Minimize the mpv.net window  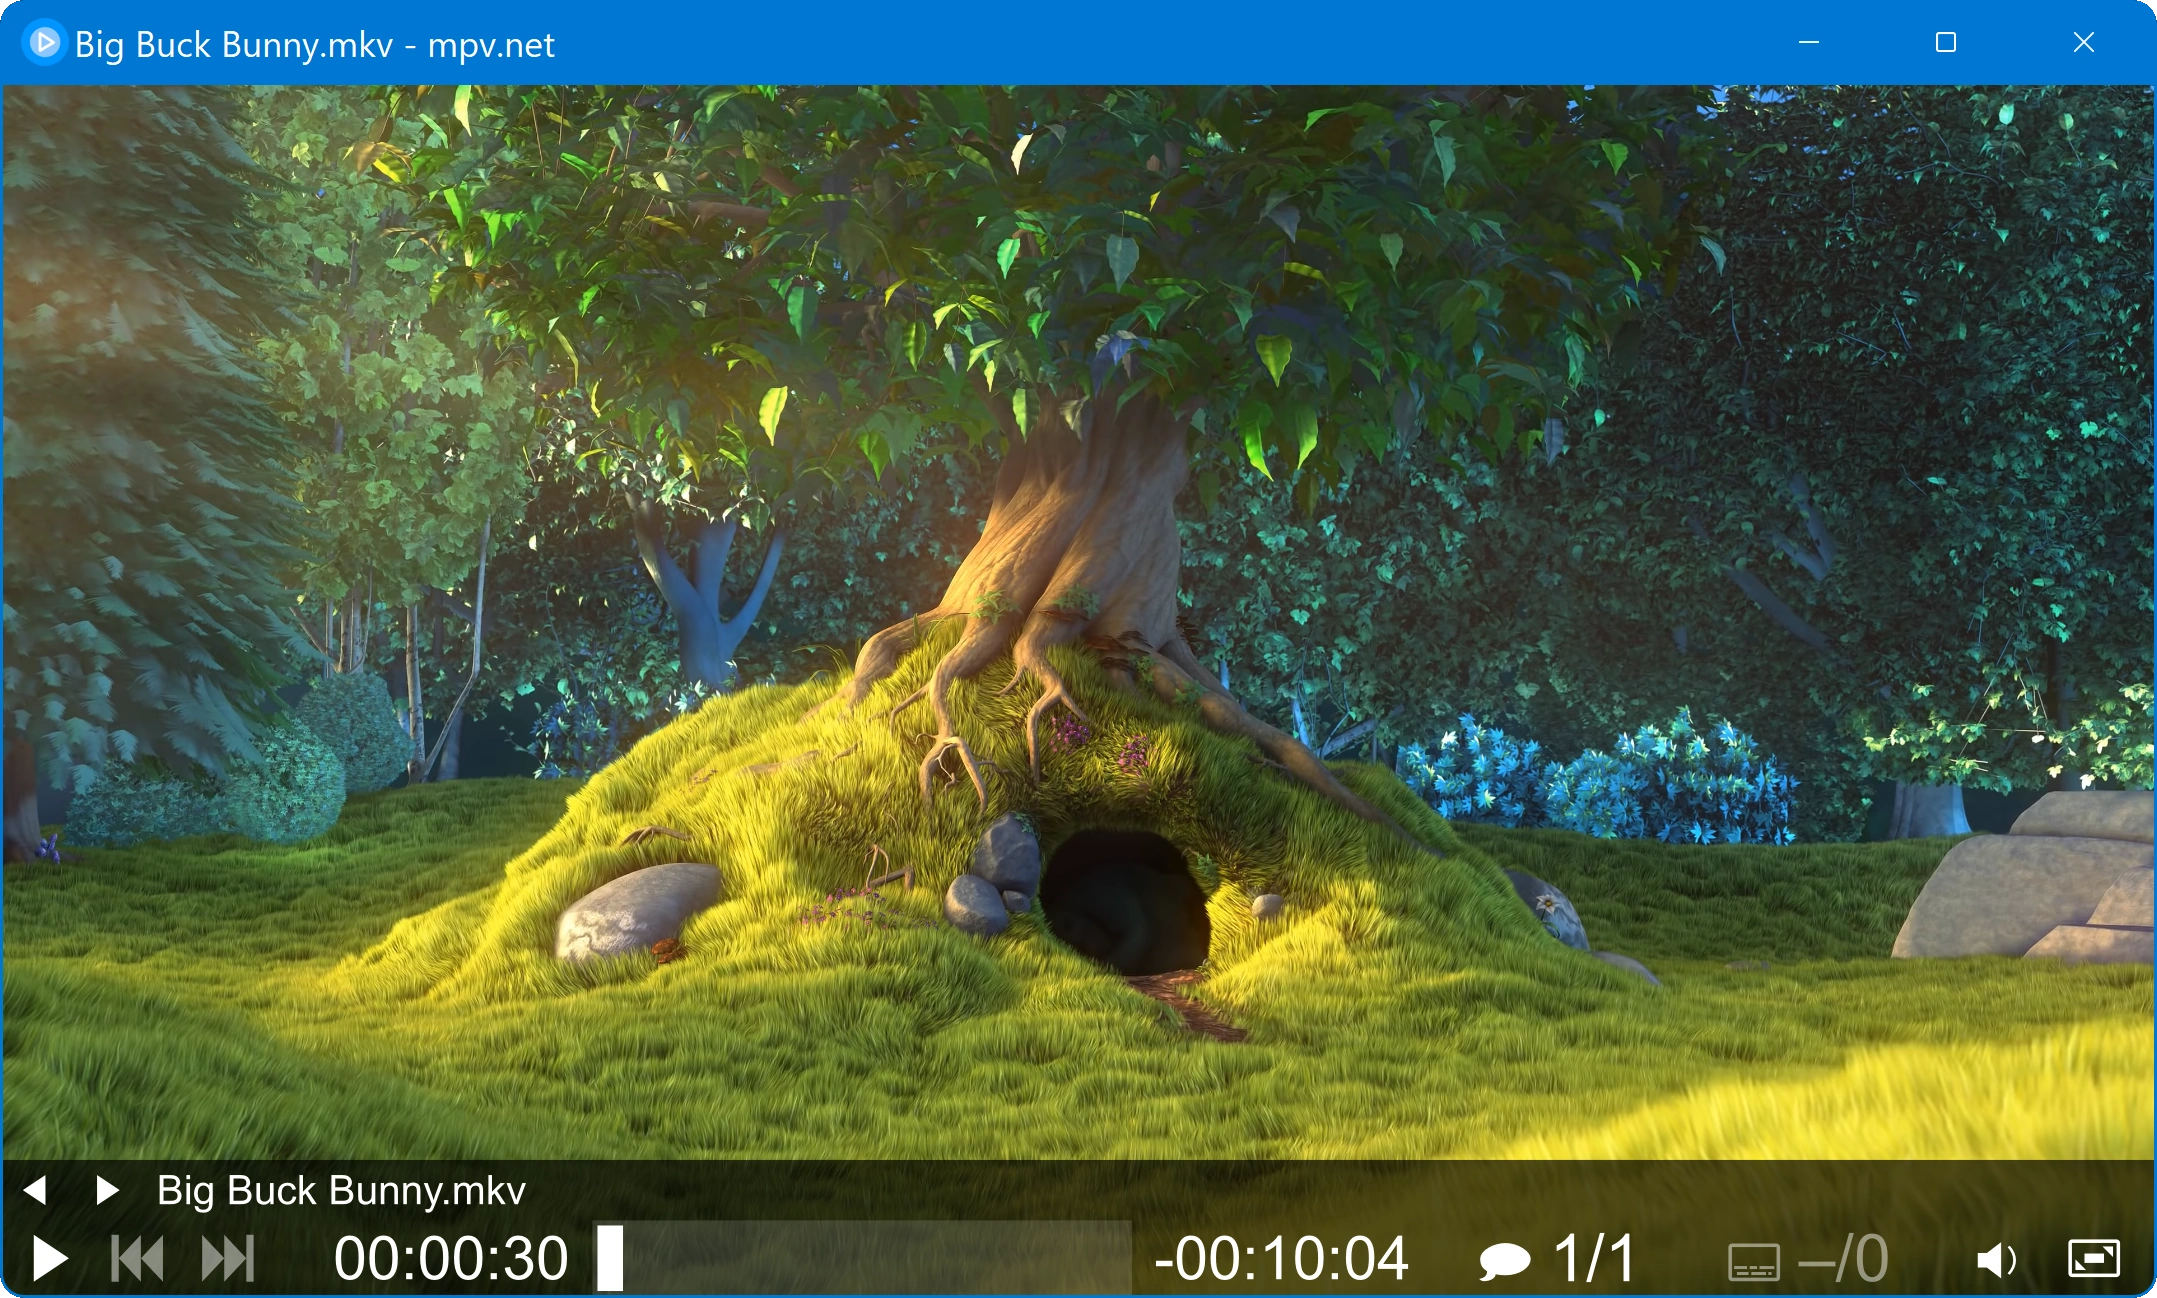point(1809,42)
